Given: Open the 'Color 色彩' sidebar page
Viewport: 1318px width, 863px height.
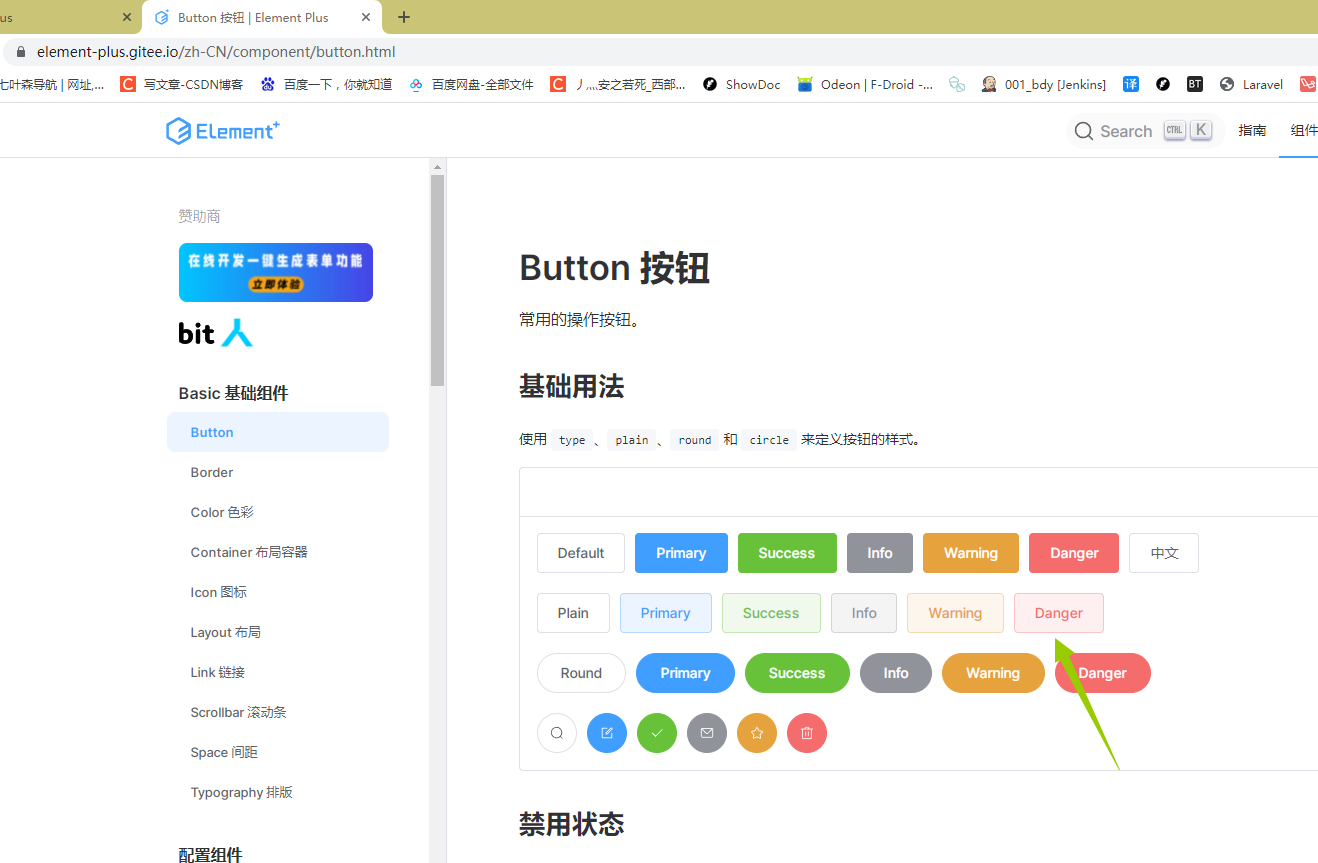Looking at the screenshot, I should pyautogui.click(x=221, y=512).
